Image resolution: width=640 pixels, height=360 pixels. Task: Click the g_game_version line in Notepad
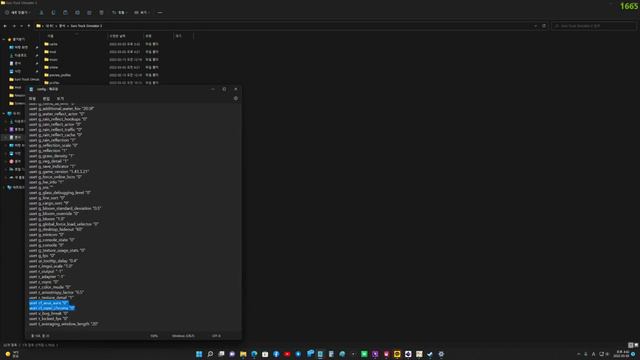click(59, 172)
